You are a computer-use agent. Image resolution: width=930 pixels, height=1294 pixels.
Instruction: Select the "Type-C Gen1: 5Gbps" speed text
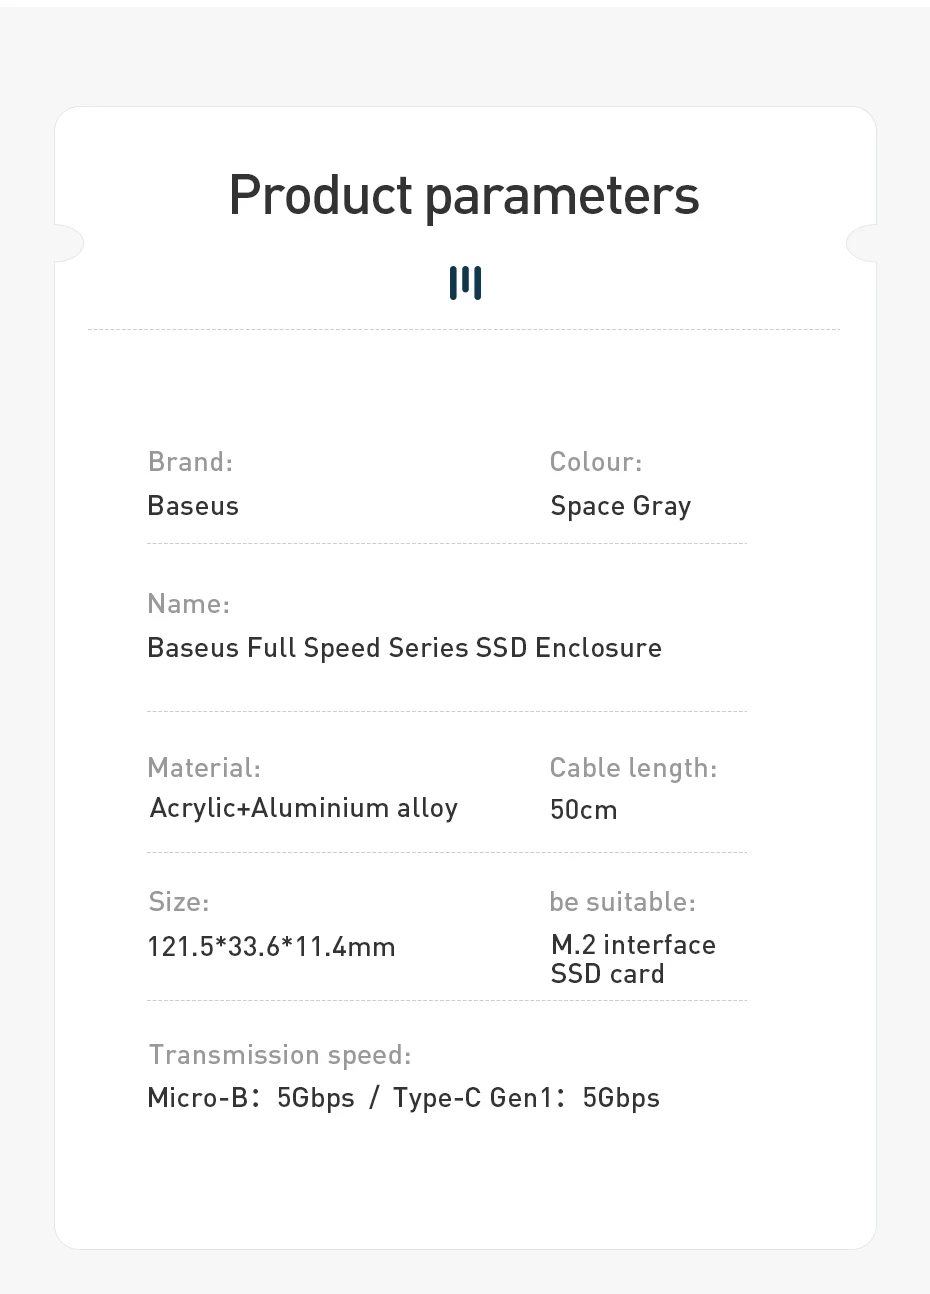click(x=526, y=1098)
